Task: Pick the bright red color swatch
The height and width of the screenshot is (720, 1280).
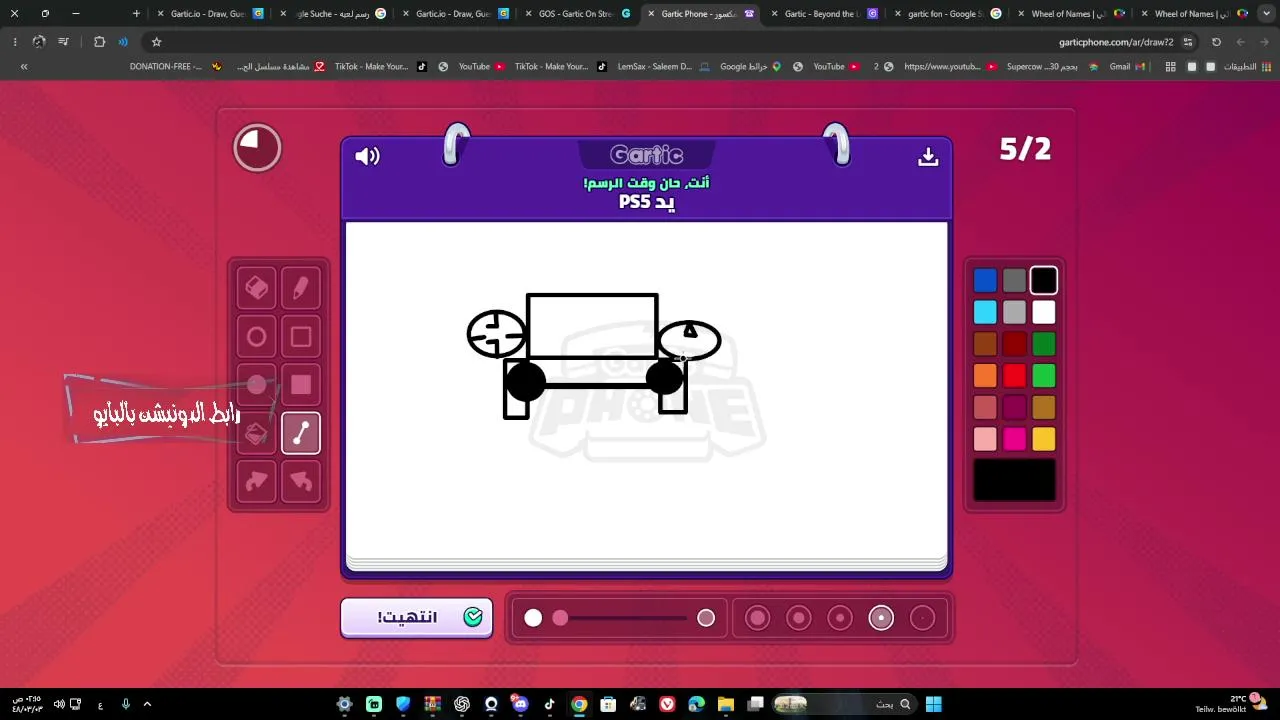Action: pos(1014,376)
